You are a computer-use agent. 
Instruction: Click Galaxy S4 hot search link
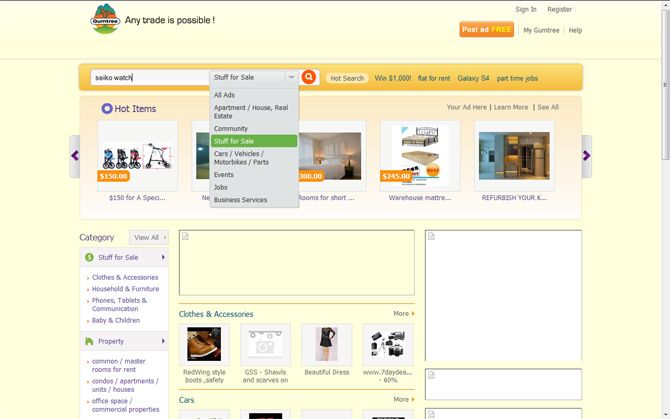473,78
